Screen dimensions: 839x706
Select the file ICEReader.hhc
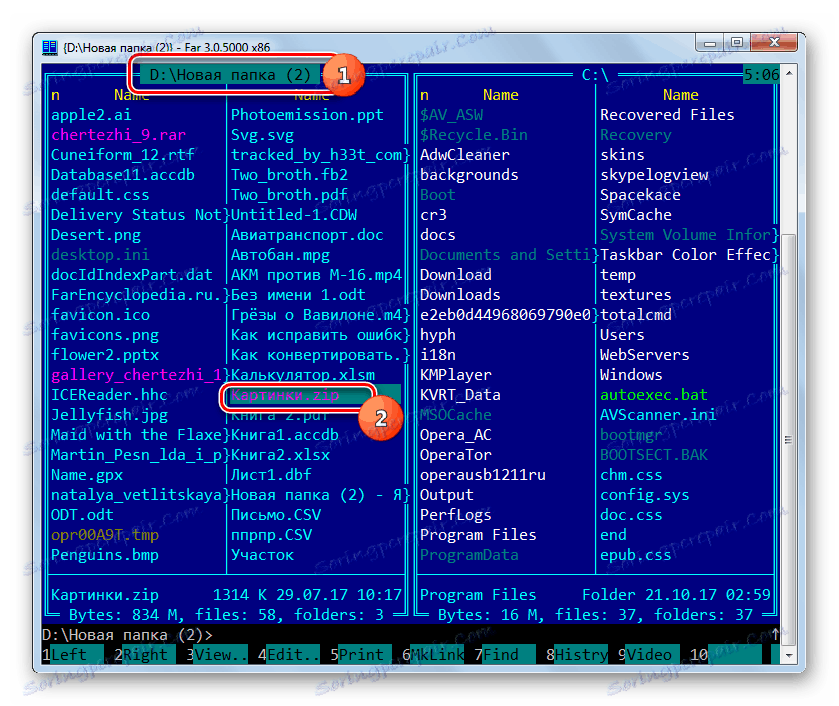pos(109,395)
